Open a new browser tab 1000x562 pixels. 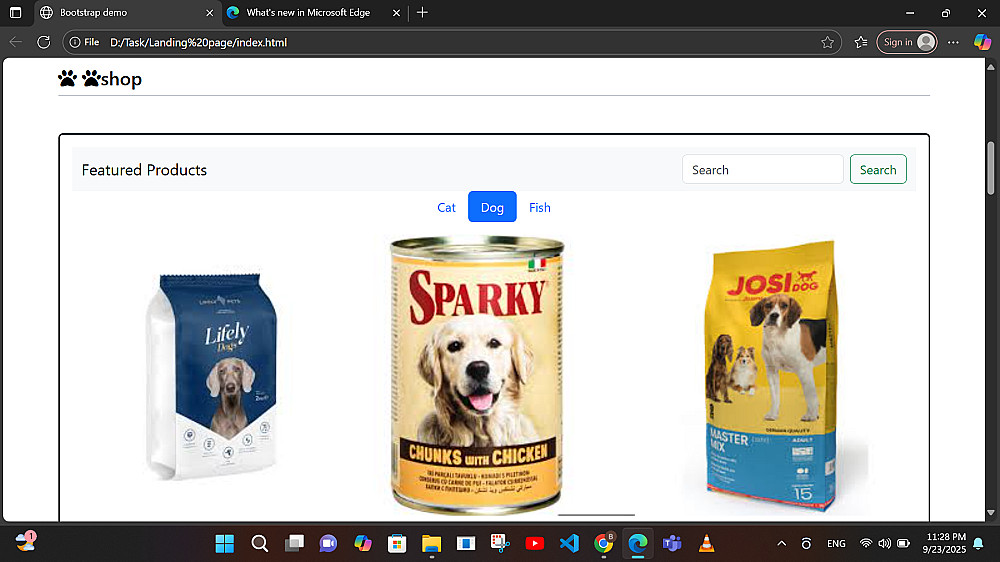point(422,13)
